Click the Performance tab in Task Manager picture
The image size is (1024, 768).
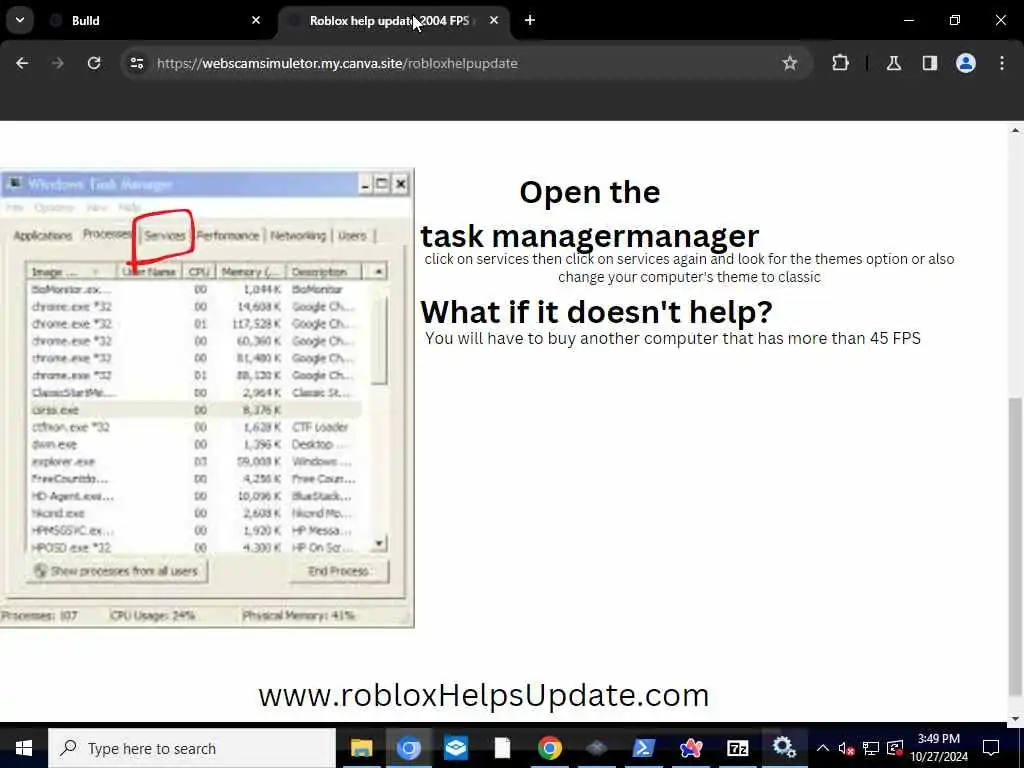coord(228,236)
